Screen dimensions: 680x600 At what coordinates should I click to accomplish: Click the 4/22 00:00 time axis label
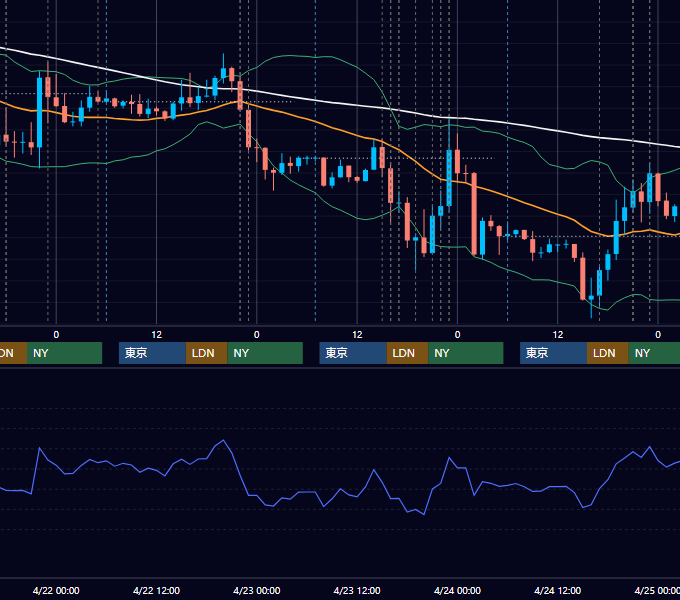[56, 590]
